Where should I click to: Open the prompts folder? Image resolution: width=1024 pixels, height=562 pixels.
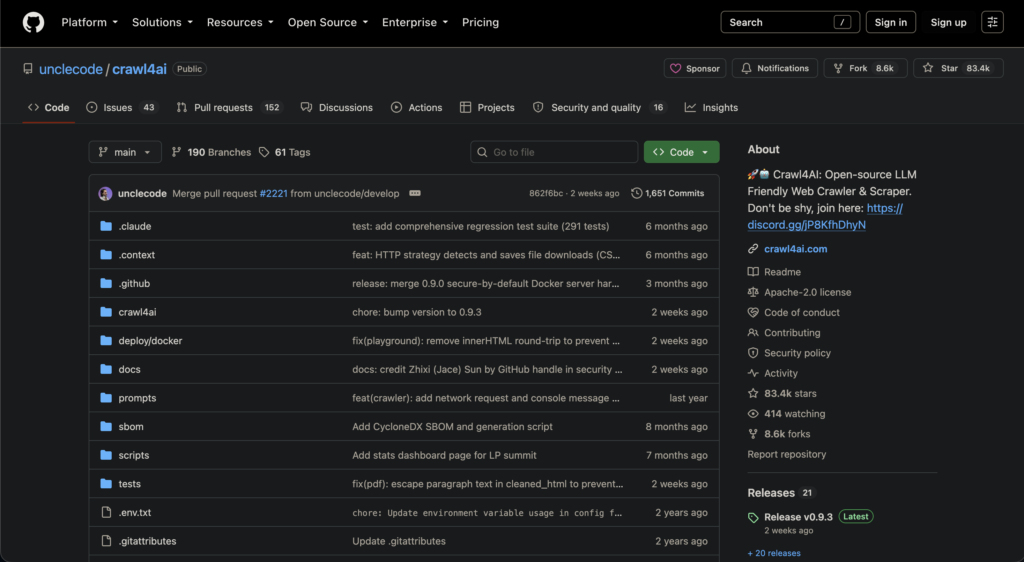[x=137, y=398]
